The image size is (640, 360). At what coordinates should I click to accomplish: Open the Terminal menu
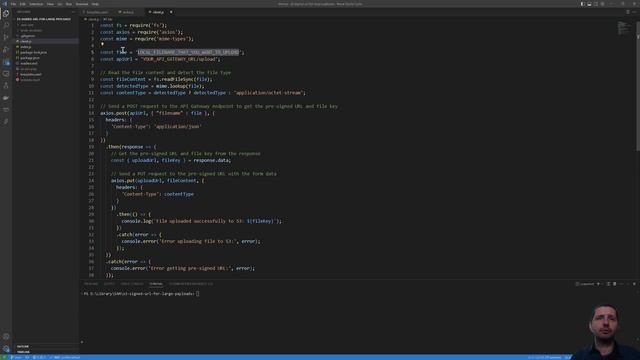pyautogui.click(x=82, y=4)
